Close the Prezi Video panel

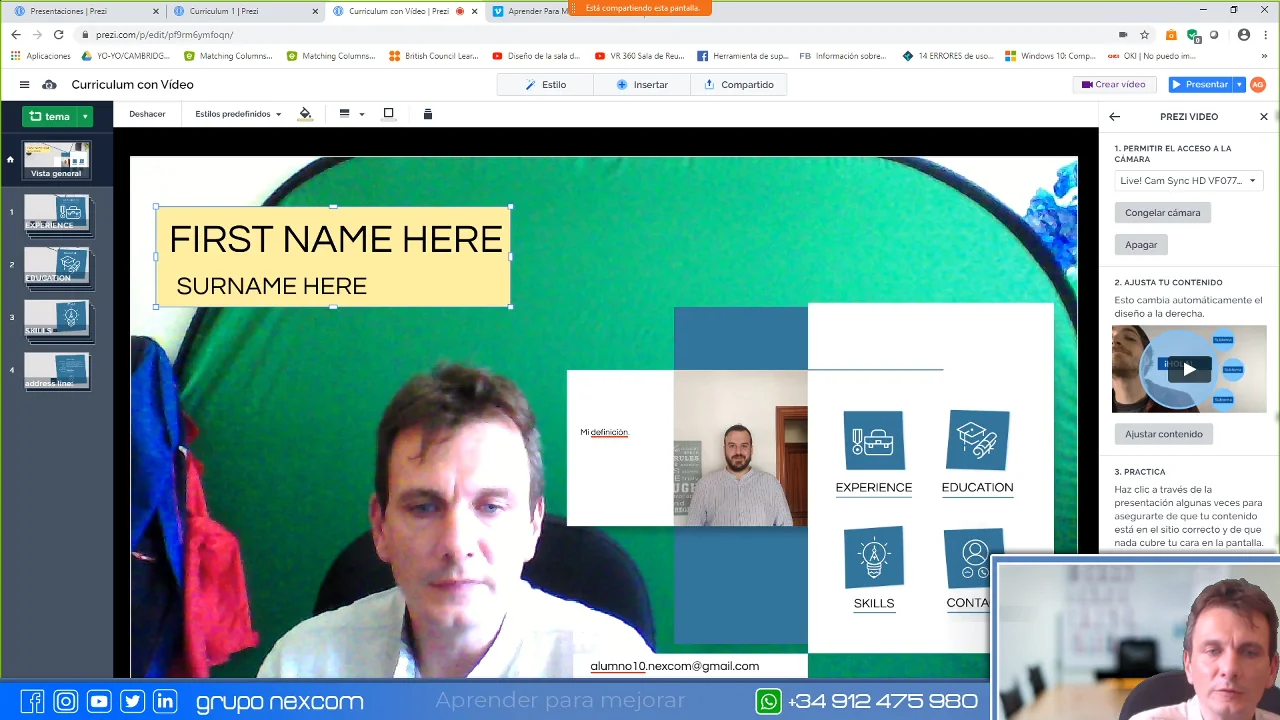[1264, 117]
